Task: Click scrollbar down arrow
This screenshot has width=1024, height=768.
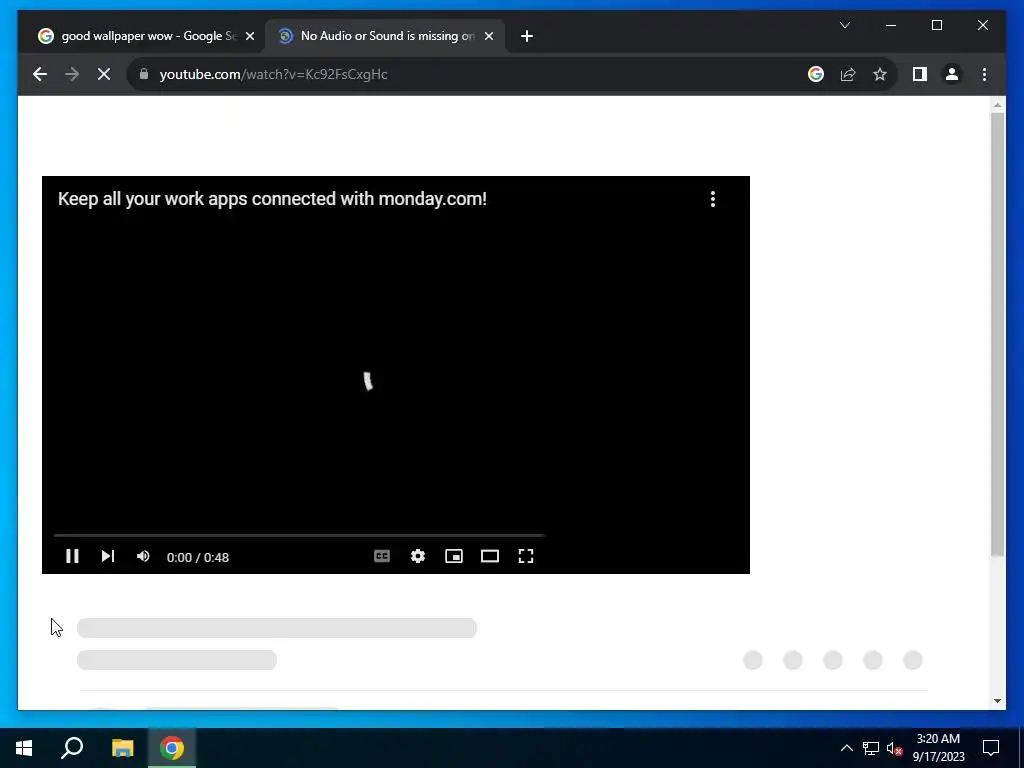Action: [x=997, y=701]
